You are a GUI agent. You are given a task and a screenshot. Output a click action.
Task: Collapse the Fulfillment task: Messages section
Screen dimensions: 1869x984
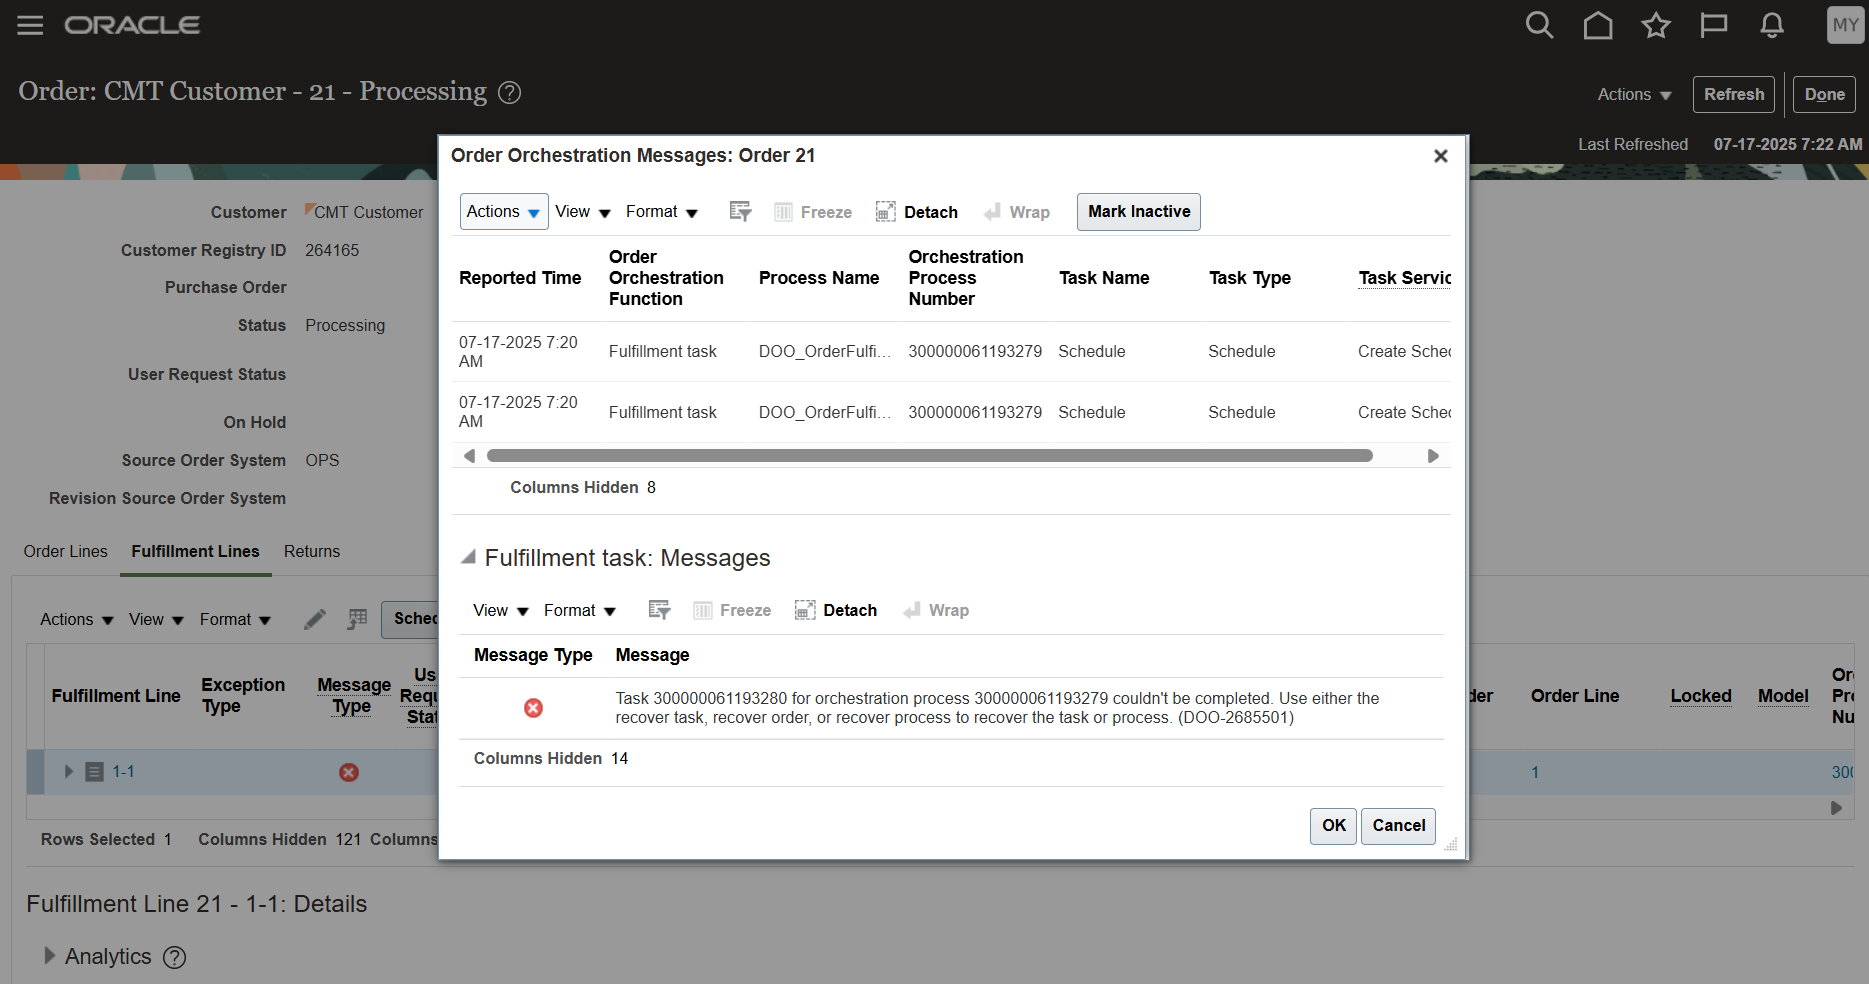point(467,558)
